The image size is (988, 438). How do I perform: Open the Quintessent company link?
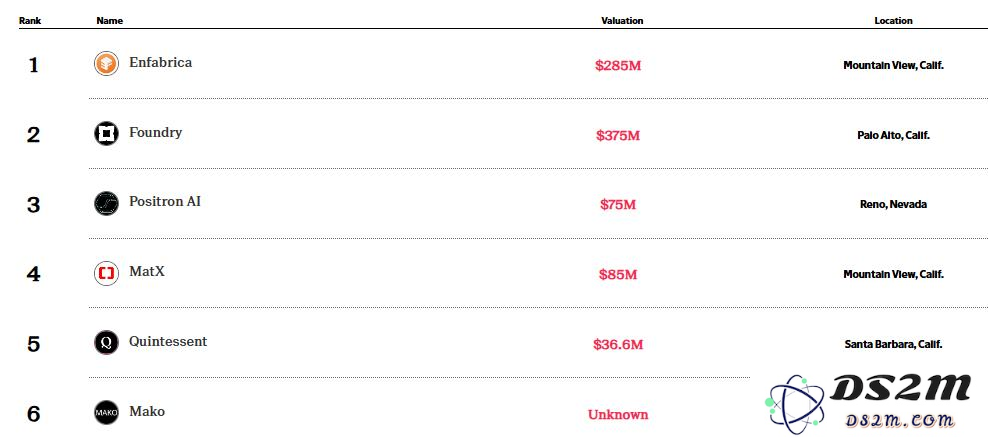tap(168, 342)
